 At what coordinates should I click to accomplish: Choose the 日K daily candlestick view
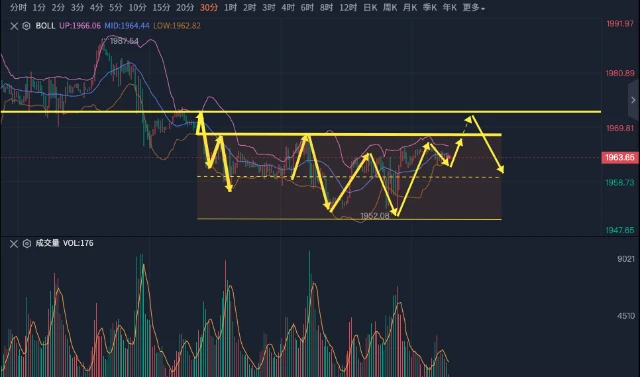coord(370,8)
